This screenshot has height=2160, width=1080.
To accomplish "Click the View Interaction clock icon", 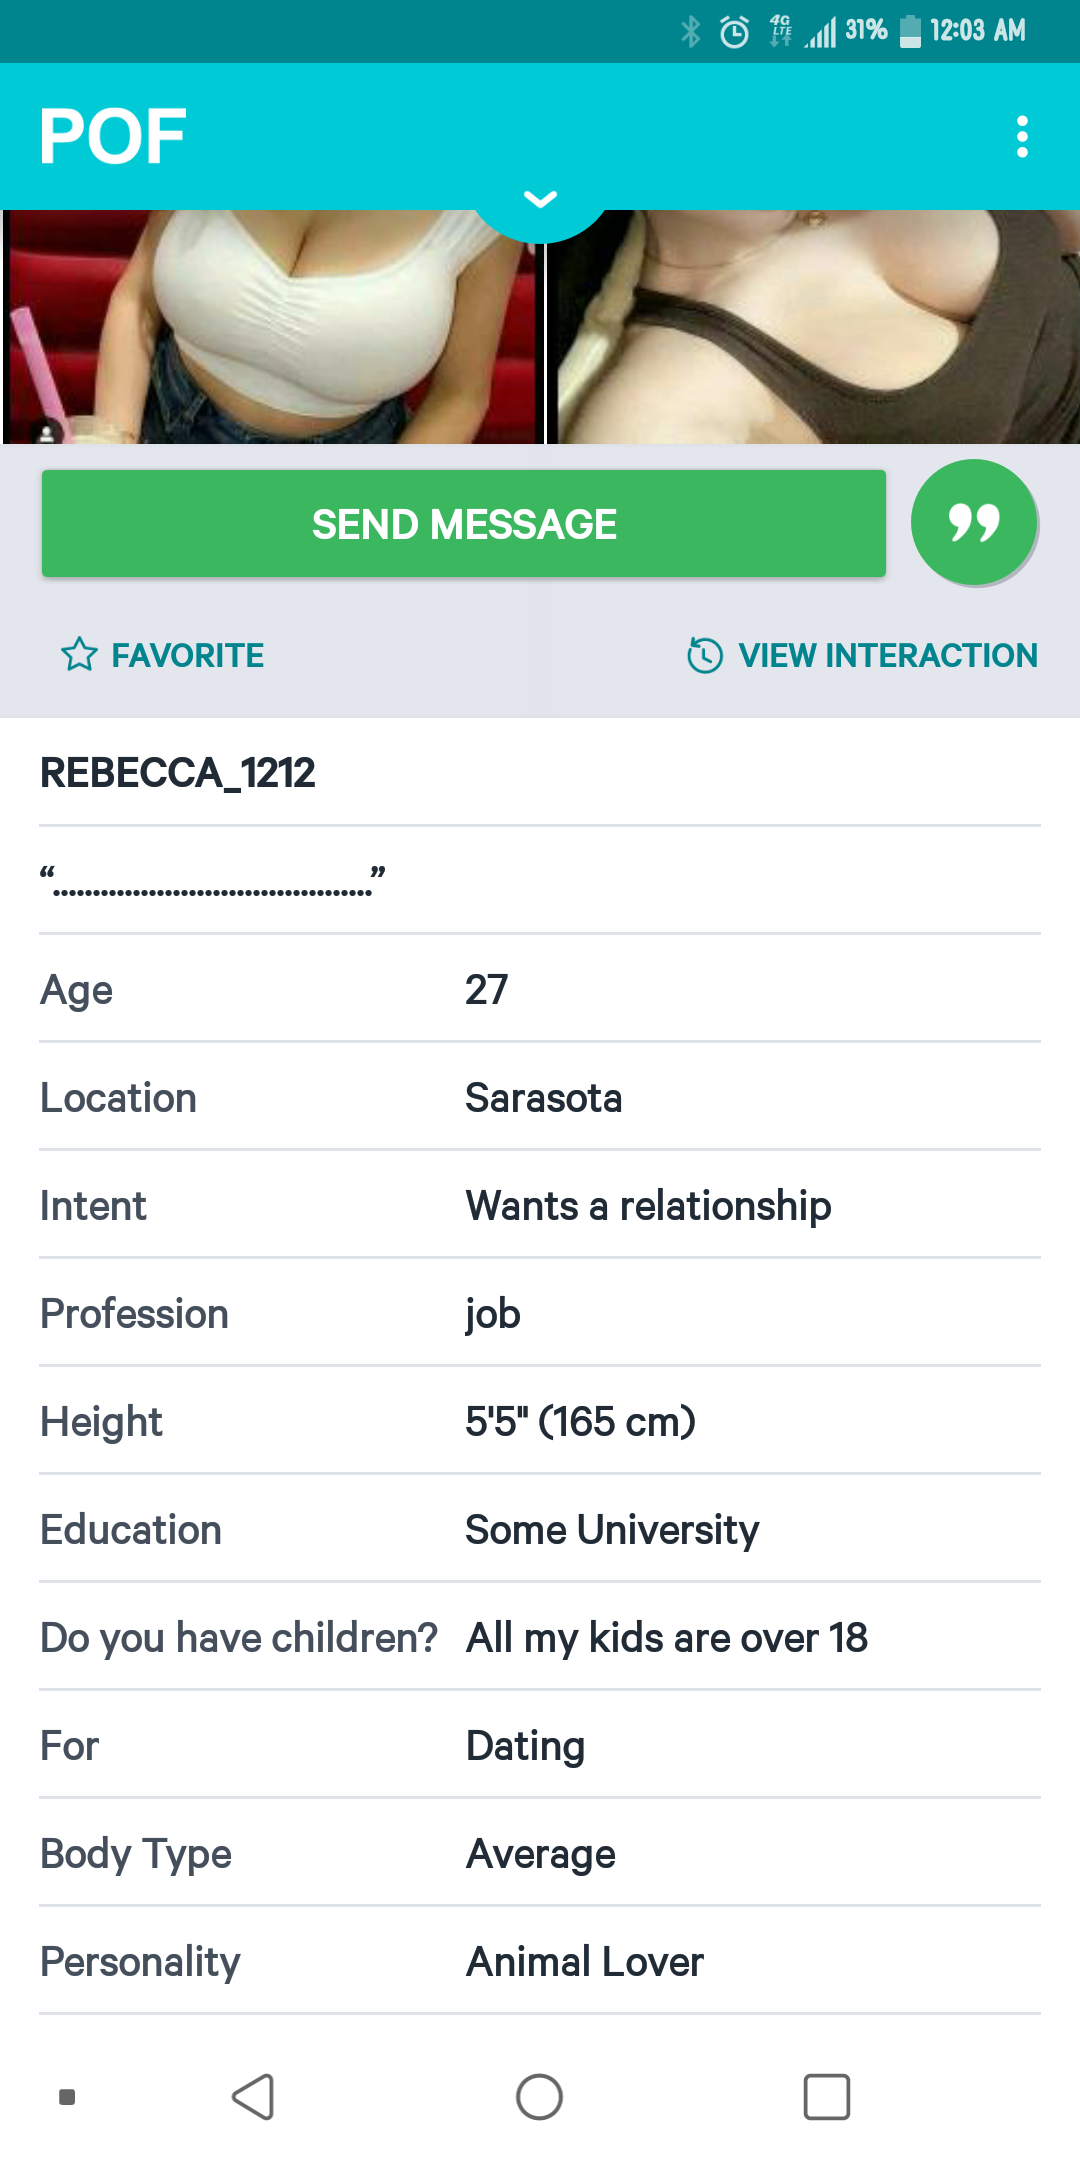I will point(705,656).
